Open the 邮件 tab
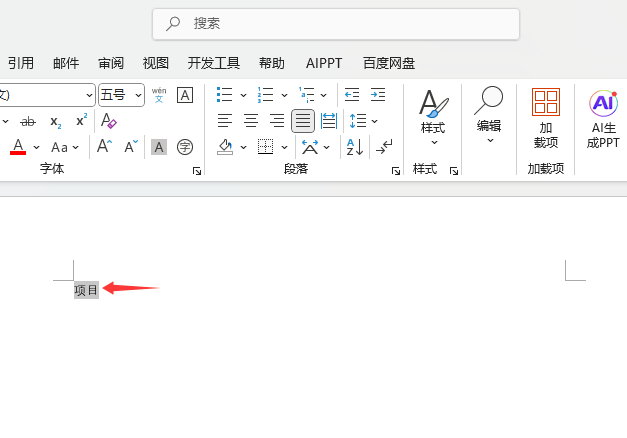The width and height of the screenshot is (627, 438). pos(66,63)
